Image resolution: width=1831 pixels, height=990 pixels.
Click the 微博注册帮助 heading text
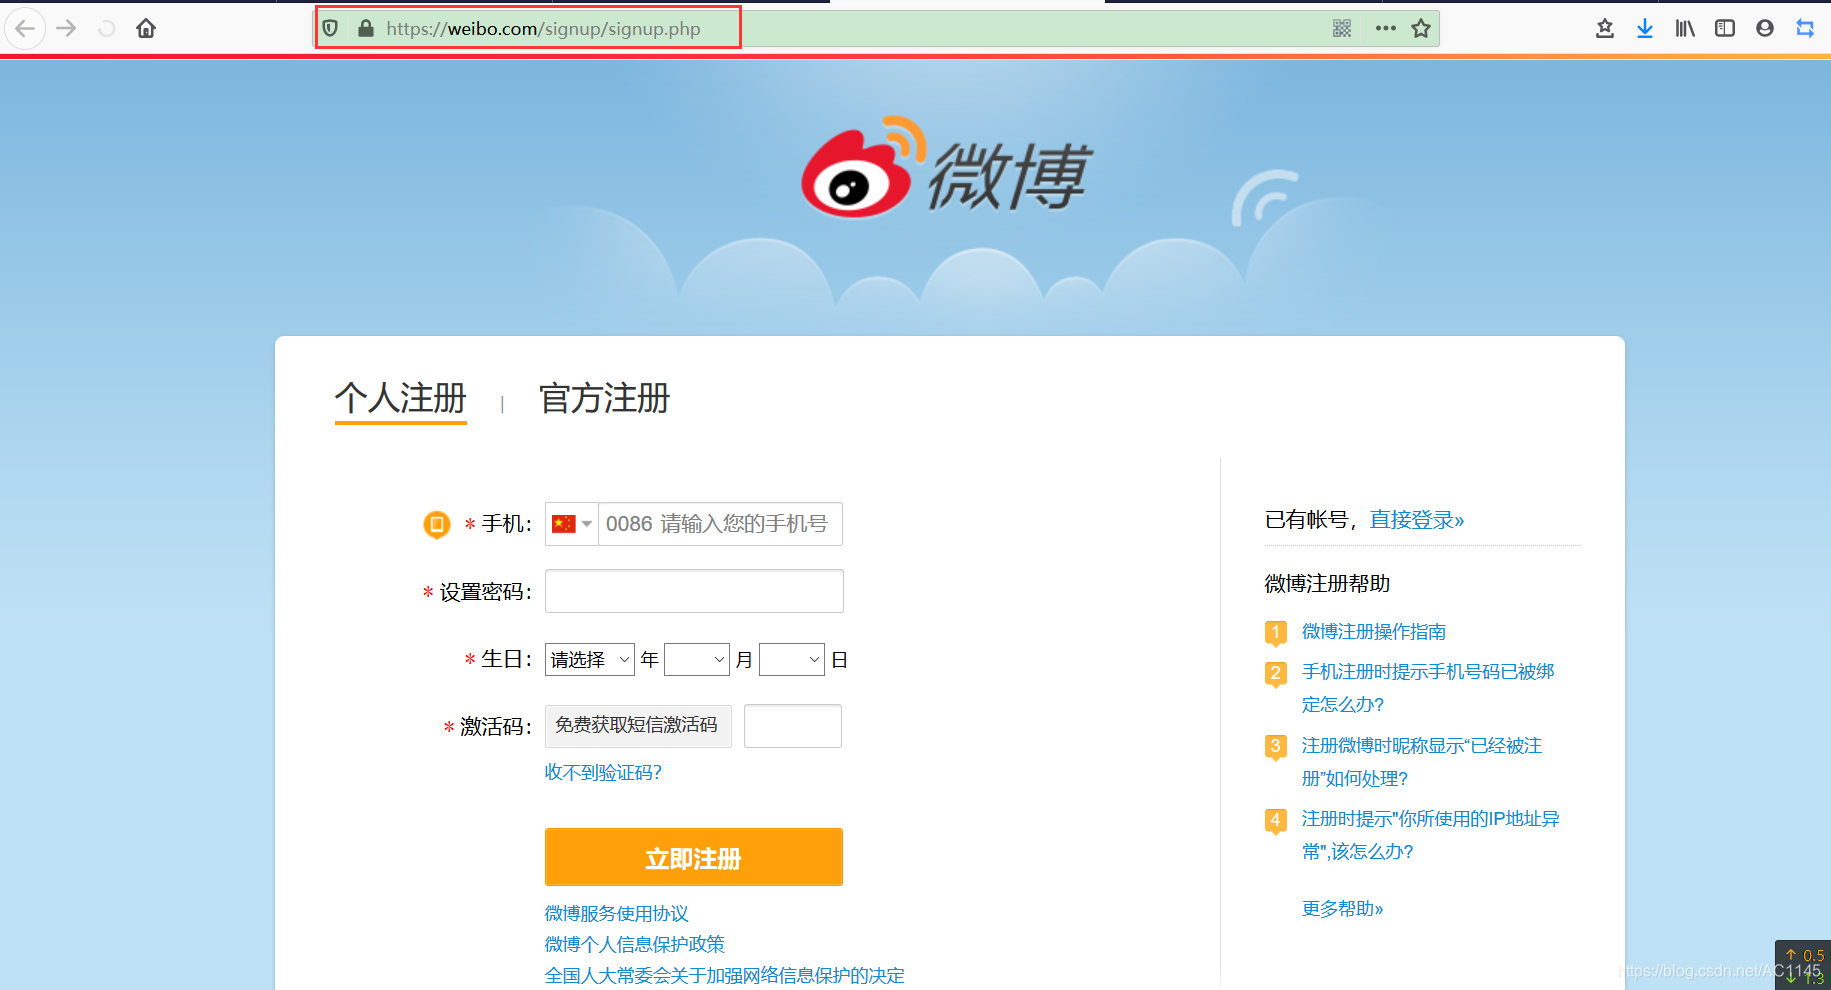click(1327, 583)
